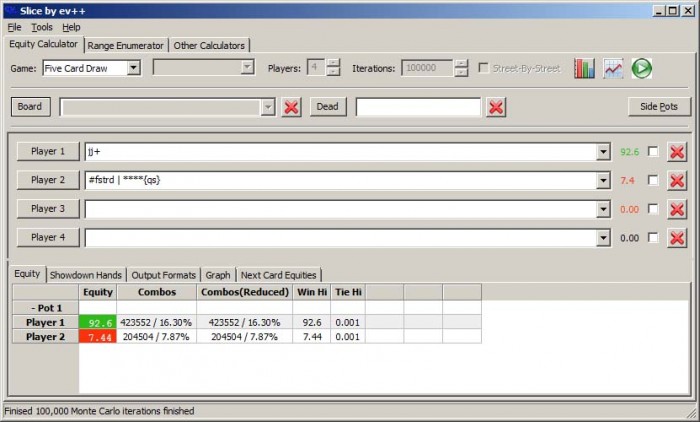Viewport: 700px width, 422px height.
Task: Maximize the Slice window
Action: tap(673, 11)
